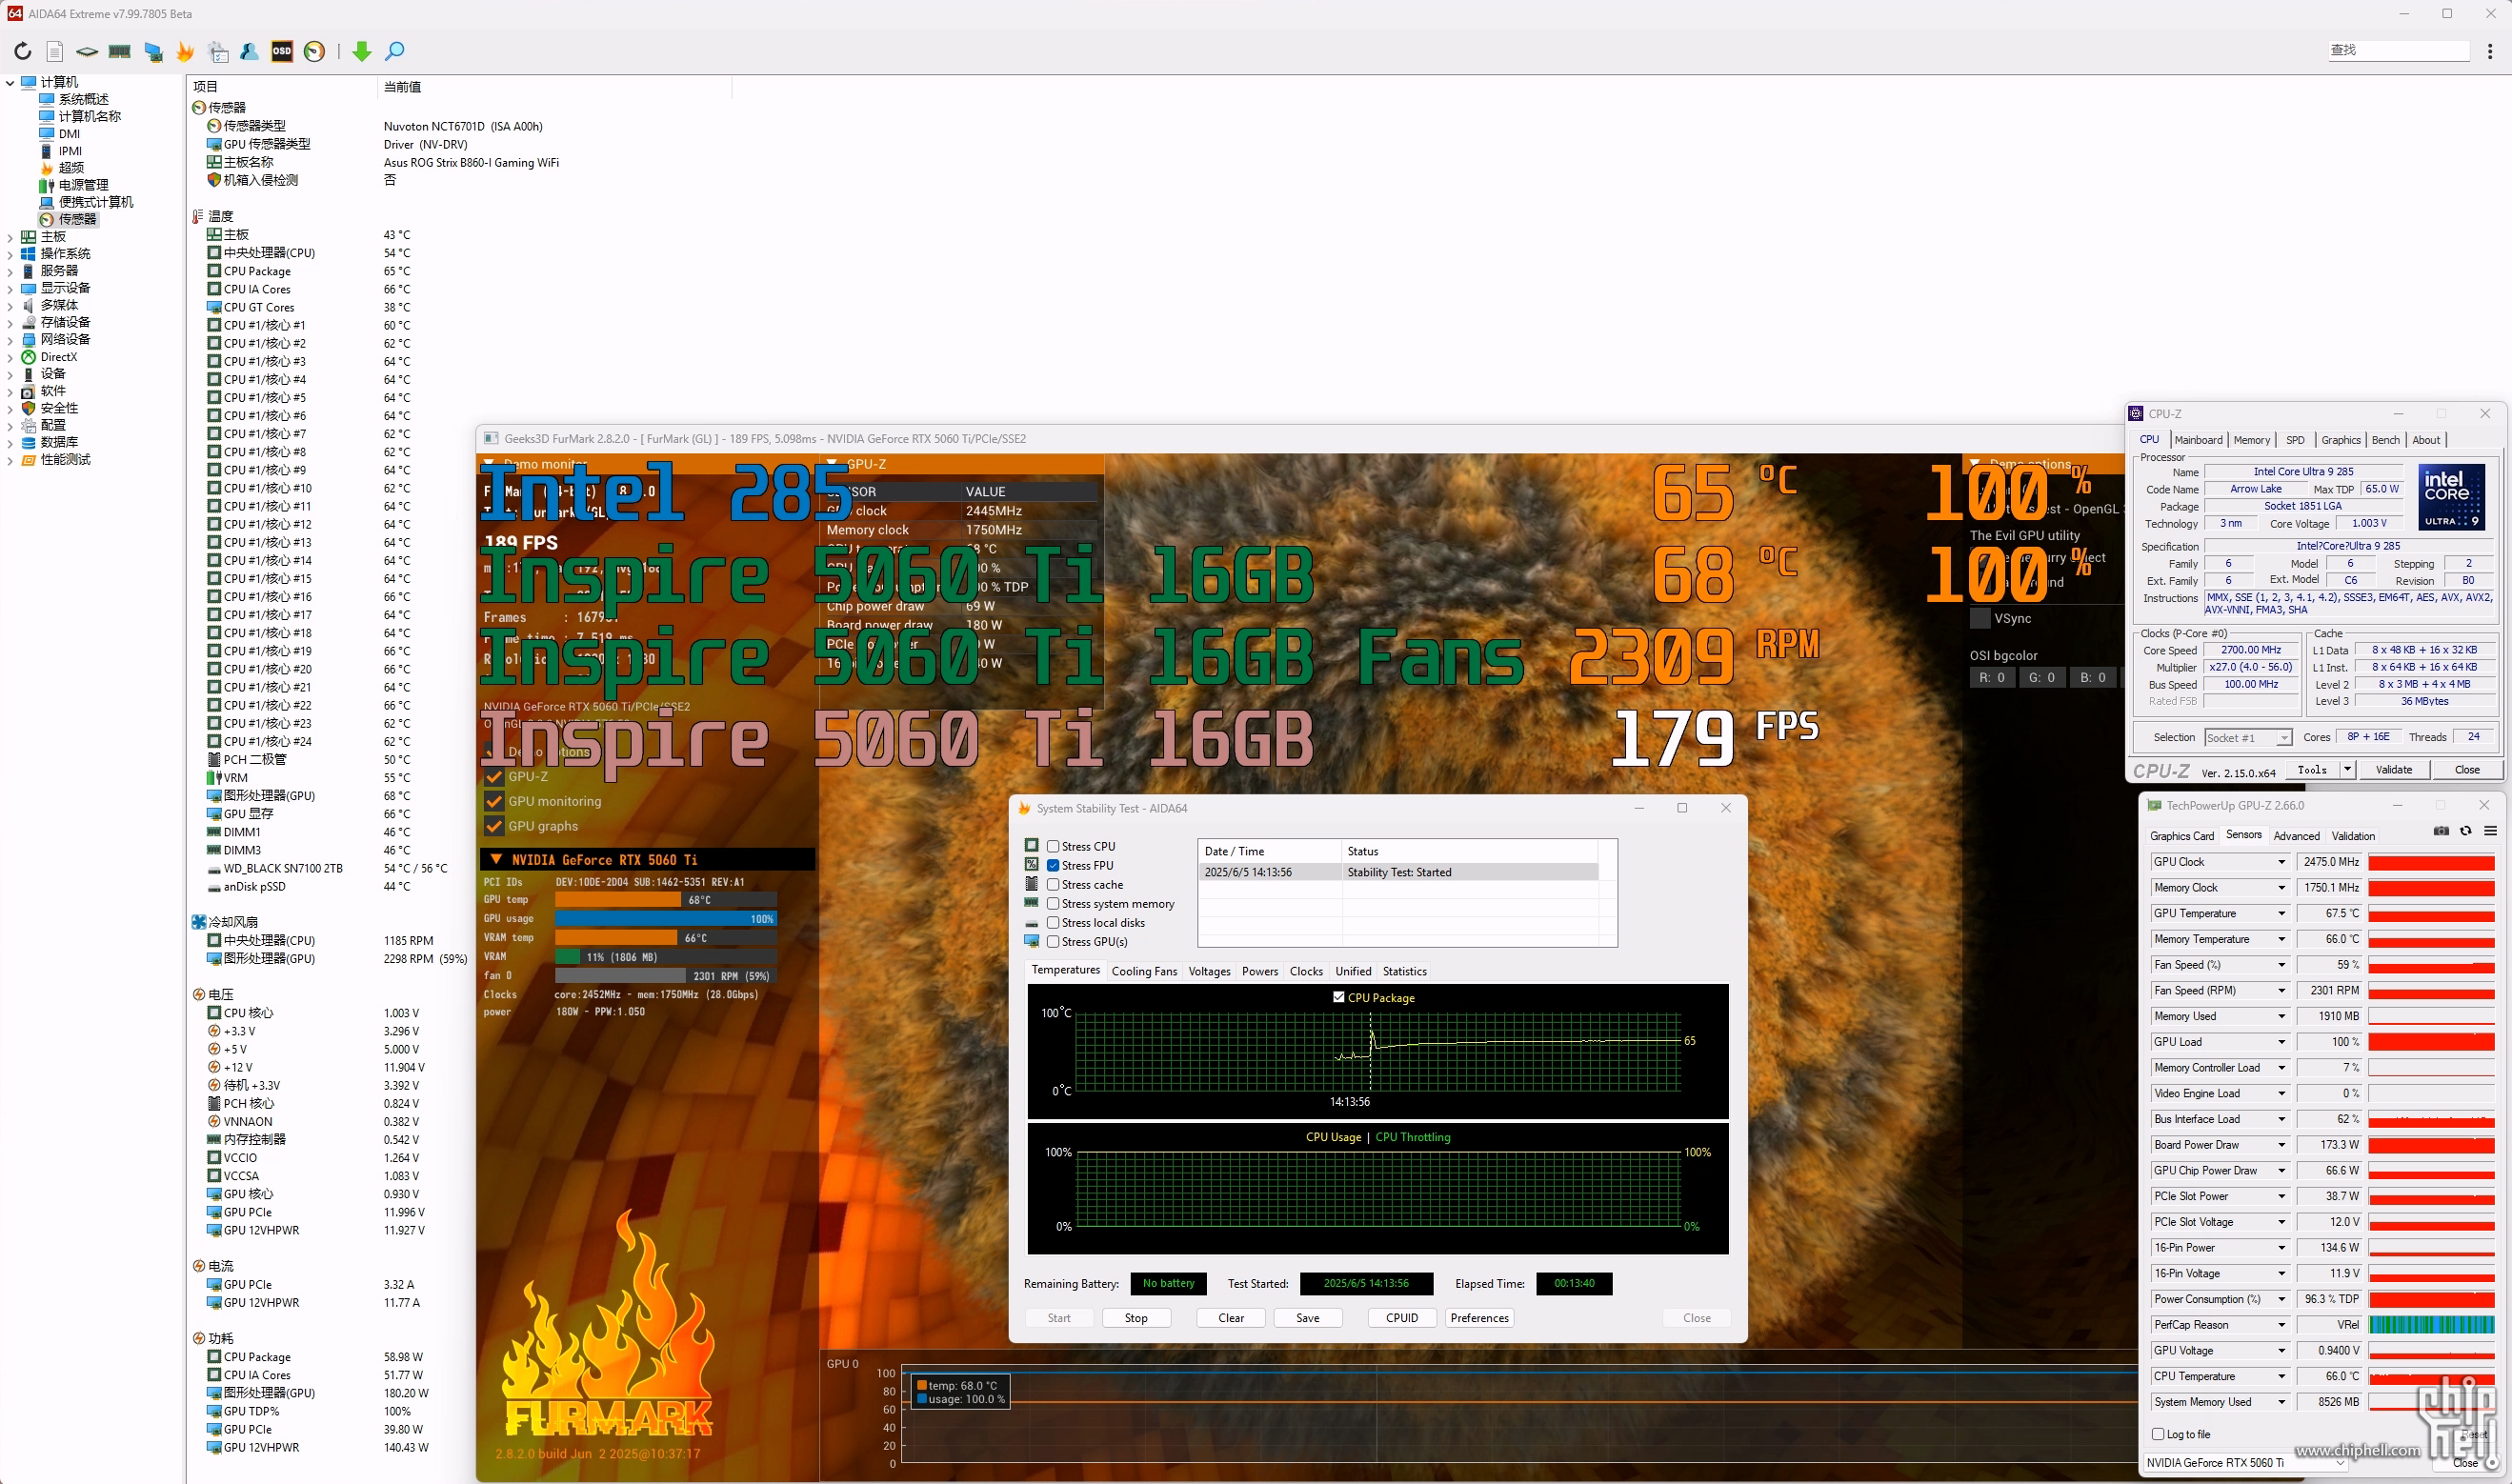The image size is (2512, 1484).
Task: Open AIDA64 preferences checklist toolbar icon
Action: coord(218,51)
